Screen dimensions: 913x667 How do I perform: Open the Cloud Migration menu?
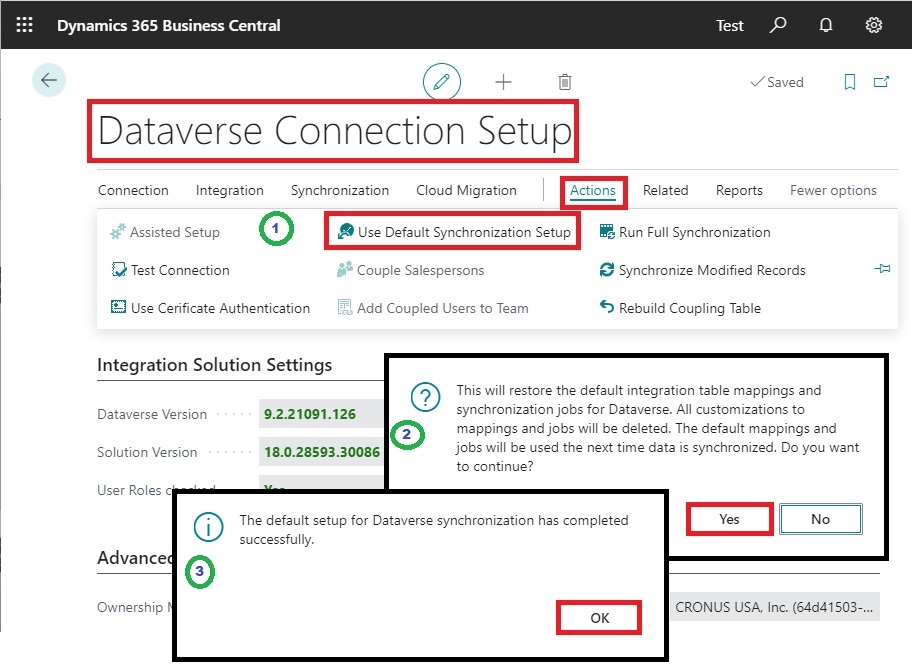(x=466, y=190)
